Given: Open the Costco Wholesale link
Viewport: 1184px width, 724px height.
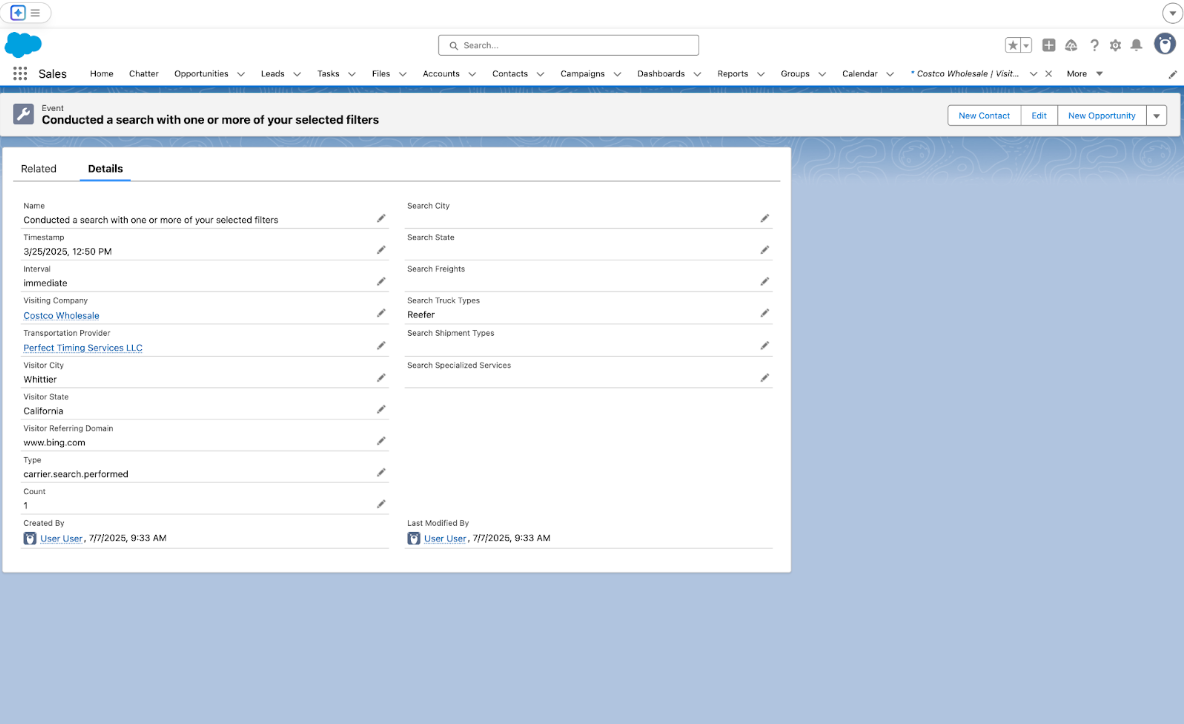Looking at the screenshot, I should pos(61,316).
